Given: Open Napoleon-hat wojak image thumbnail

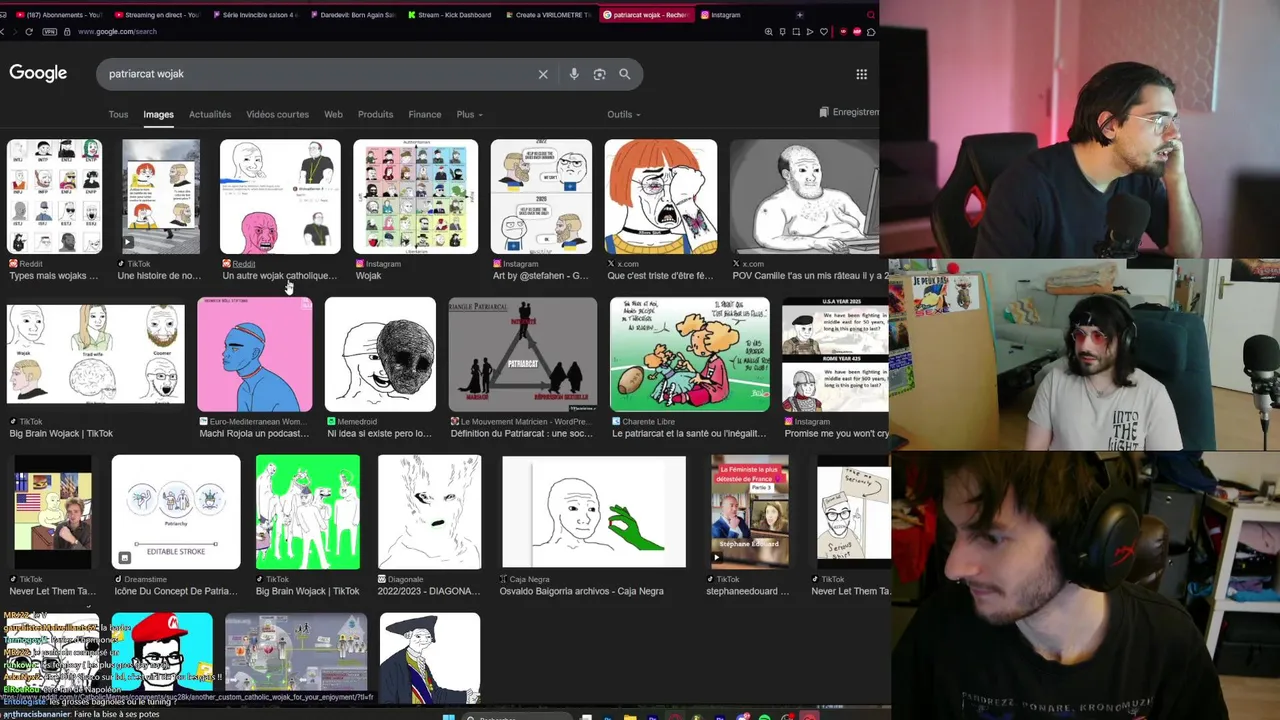Looking at the screenshot, I should pyautogui.click(x=430, y=659).
